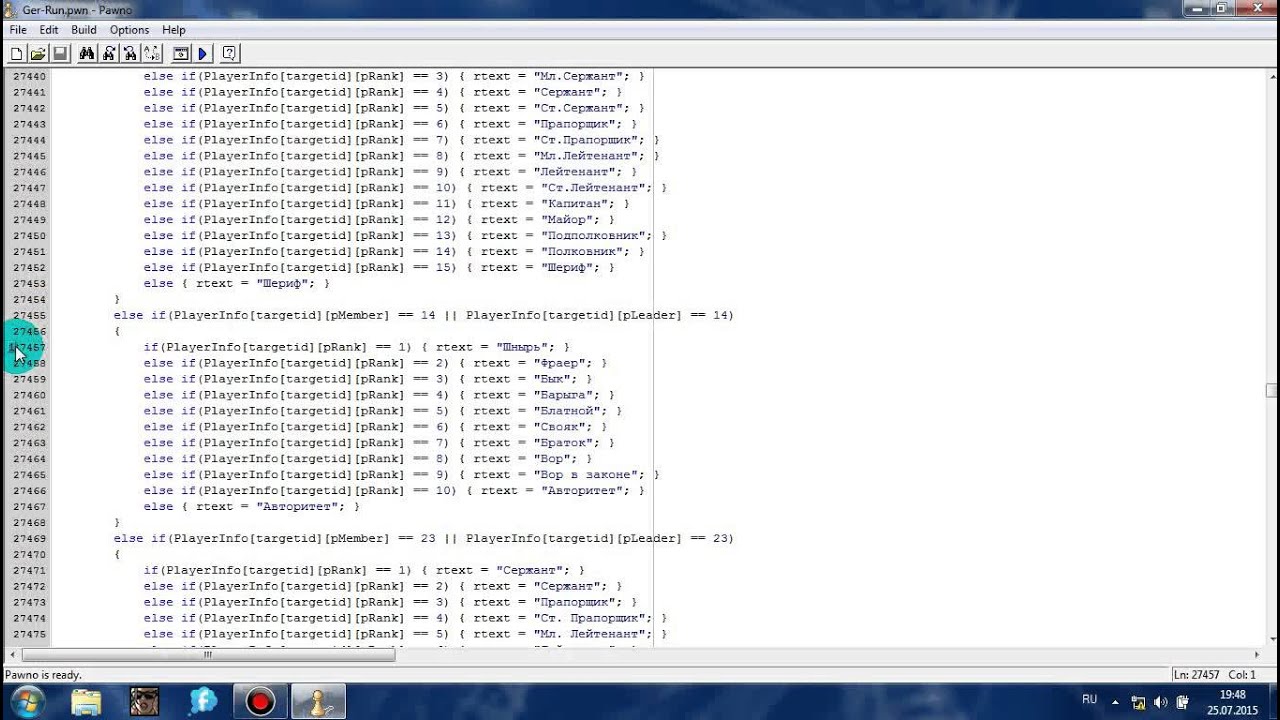Click the Compile toolbar icon
This screenshot has height=720, width=1280.
(181, 54)
